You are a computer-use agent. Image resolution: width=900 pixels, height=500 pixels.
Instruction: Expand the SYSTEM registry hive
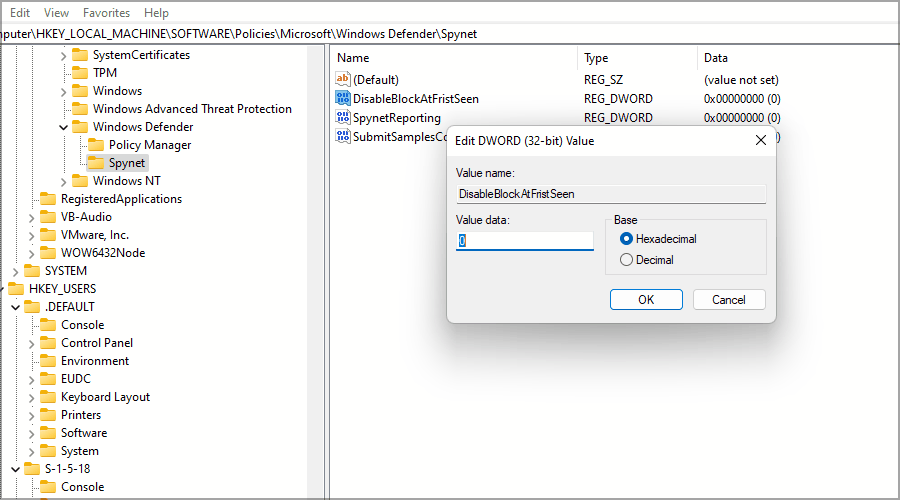[16, 271]
